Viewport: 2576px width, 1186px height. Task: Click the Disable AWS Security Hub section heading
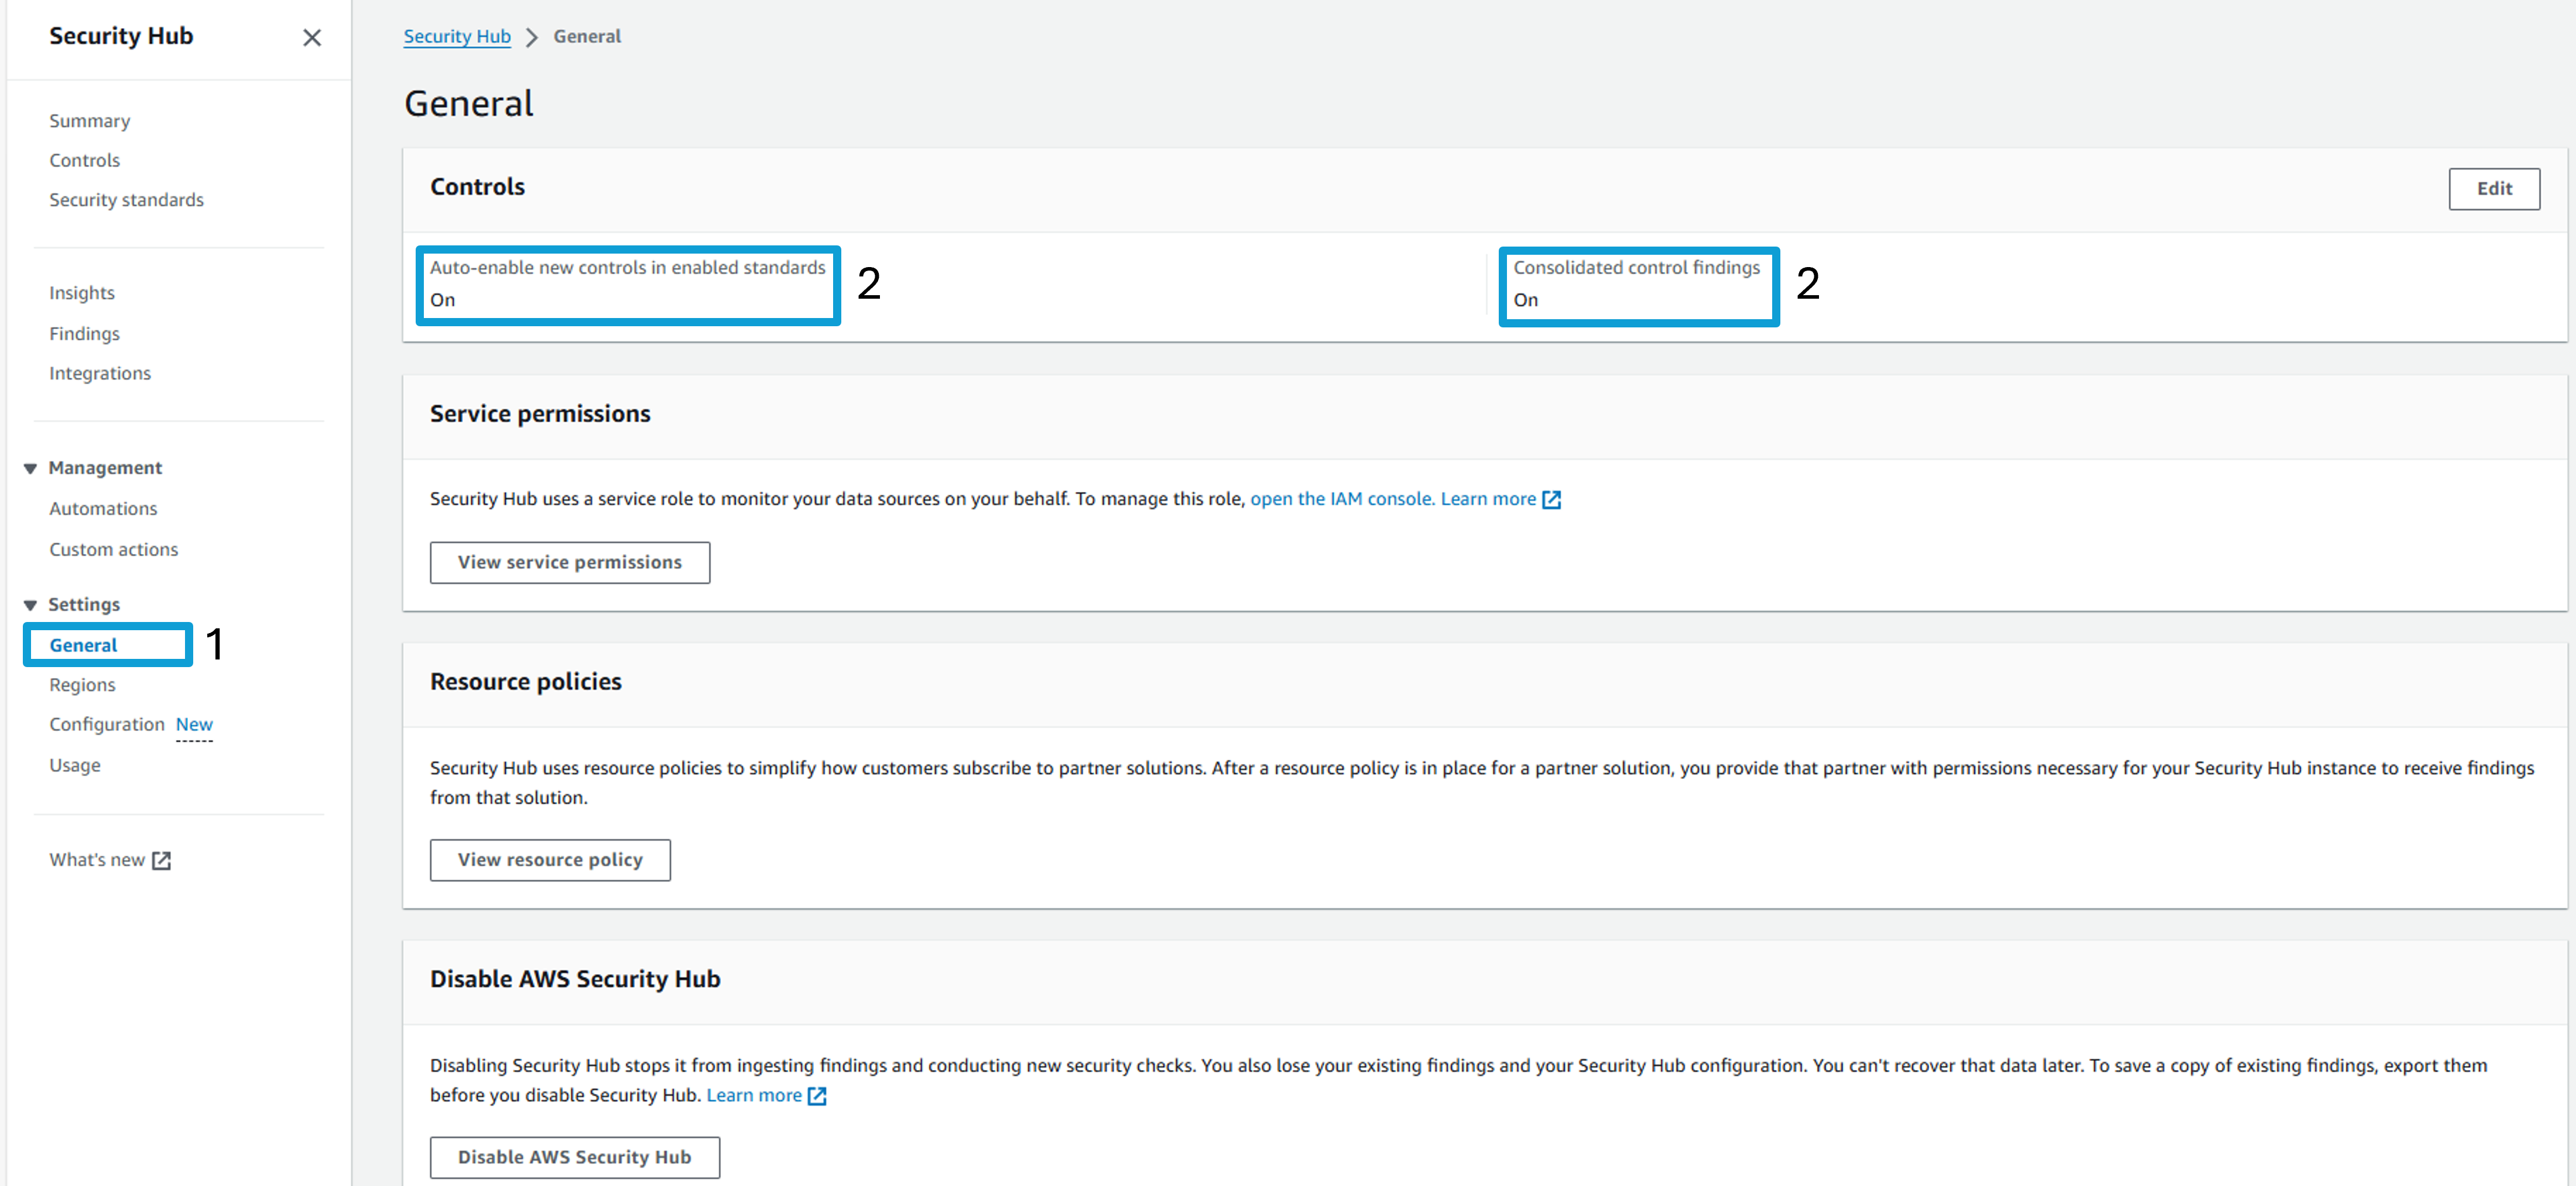pos(575,979)
